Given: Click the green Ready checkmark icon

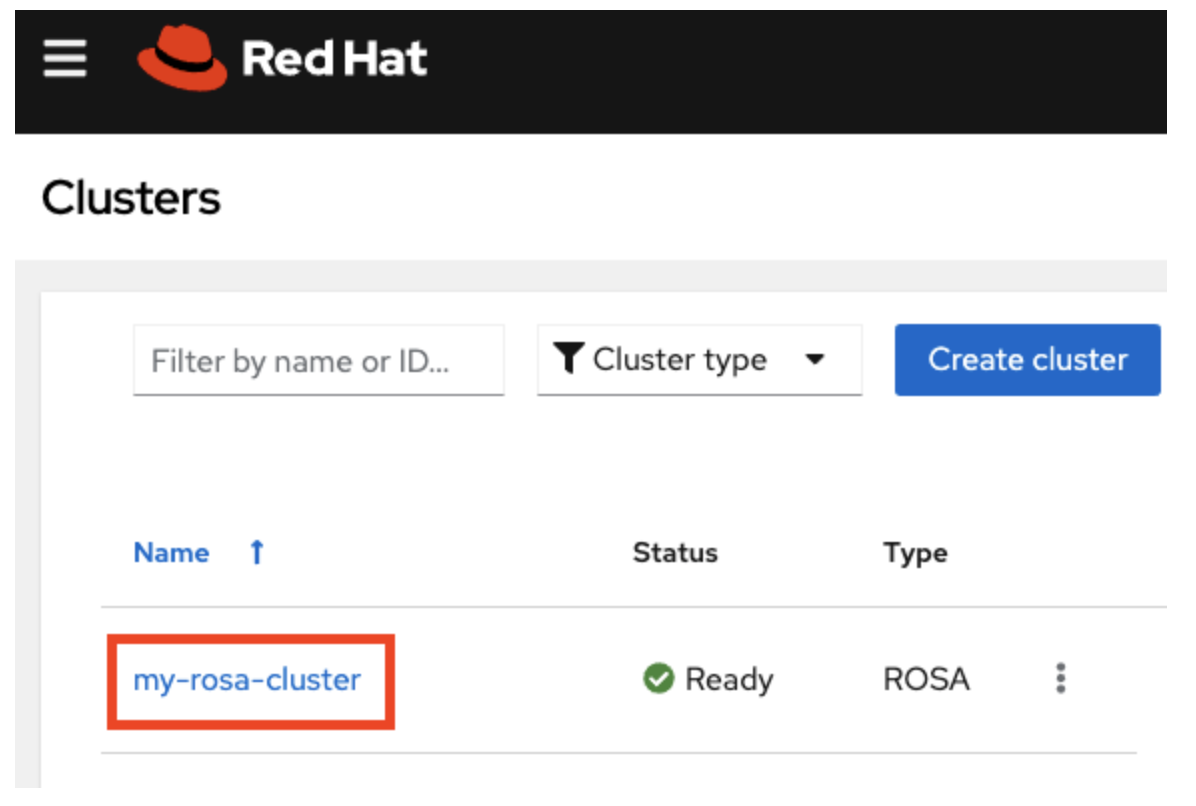Looking at the screenshot, I should pos(657,680).
